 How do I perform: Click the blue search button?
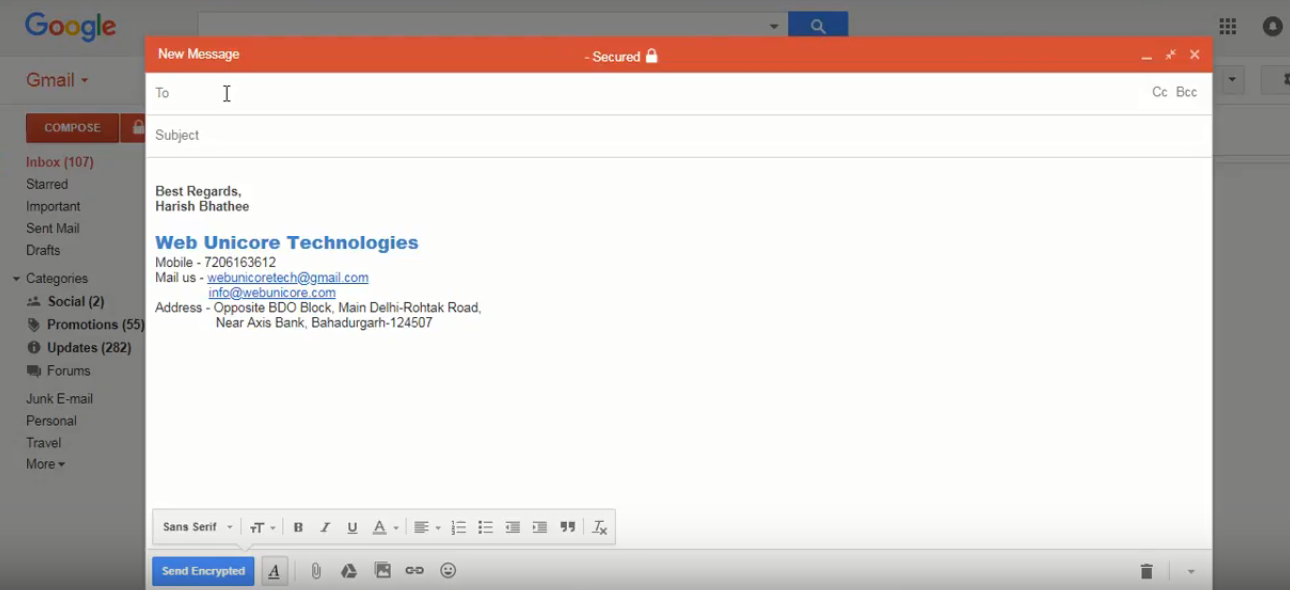(x=818, y=26)
